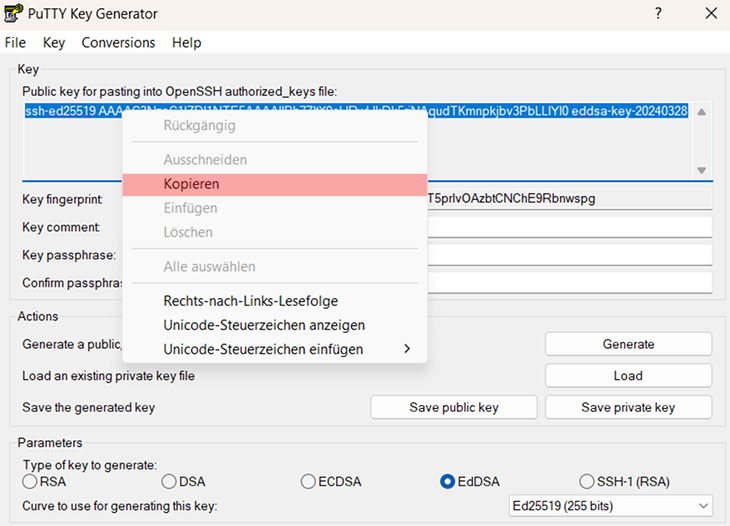Expand the Unicode-Steuerzeichen einfügen submenu
The width and height of the screenshot is (730, 526).
point(275,350)
